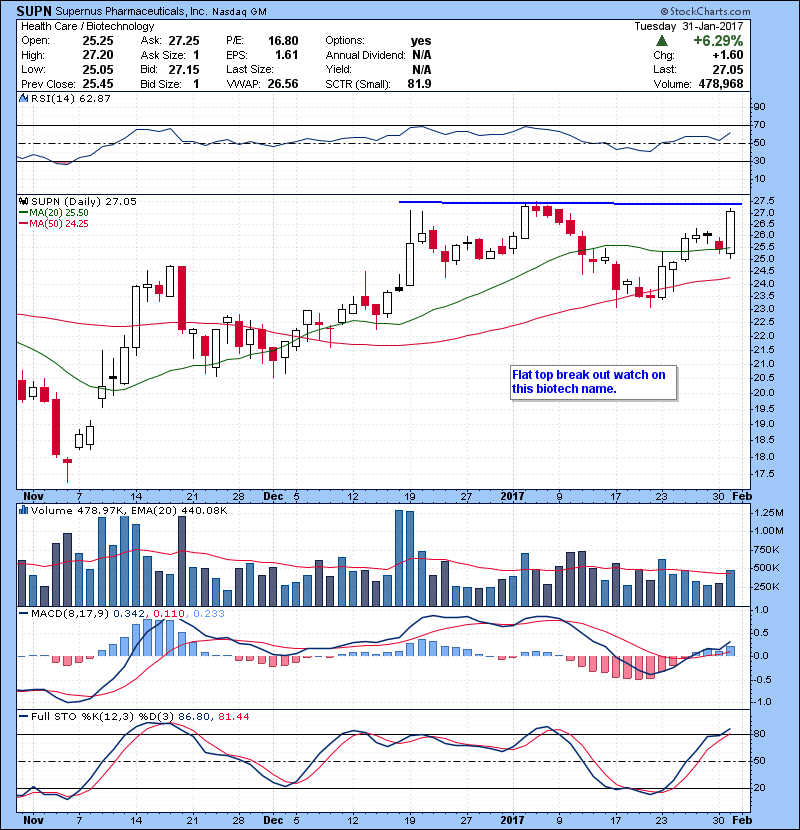Click the Health Care / Biotechnology sector label
The width and height of the screenshot is (800, 830).
(x=87, y=26)
